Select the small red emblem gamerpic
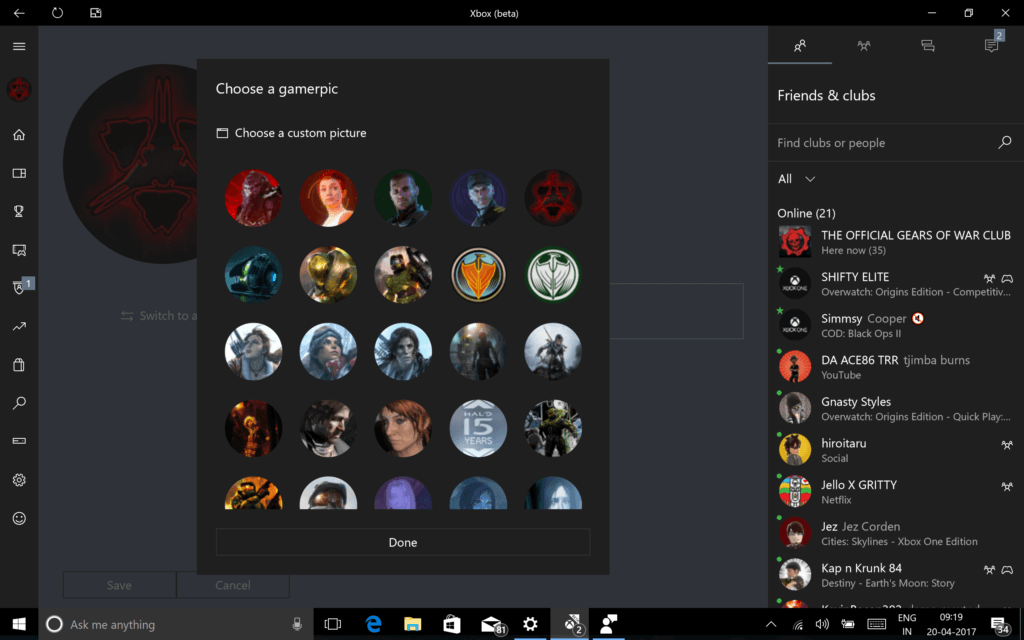1024x640 pixels. click(553, 198)
